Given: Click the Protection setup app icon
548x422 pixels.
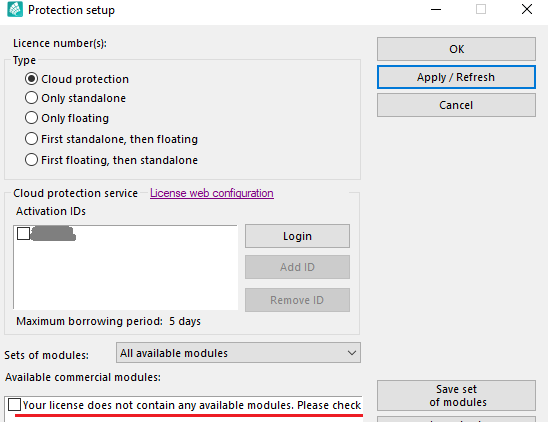Looking at the screenshot, I should click(x=15, y=9).
